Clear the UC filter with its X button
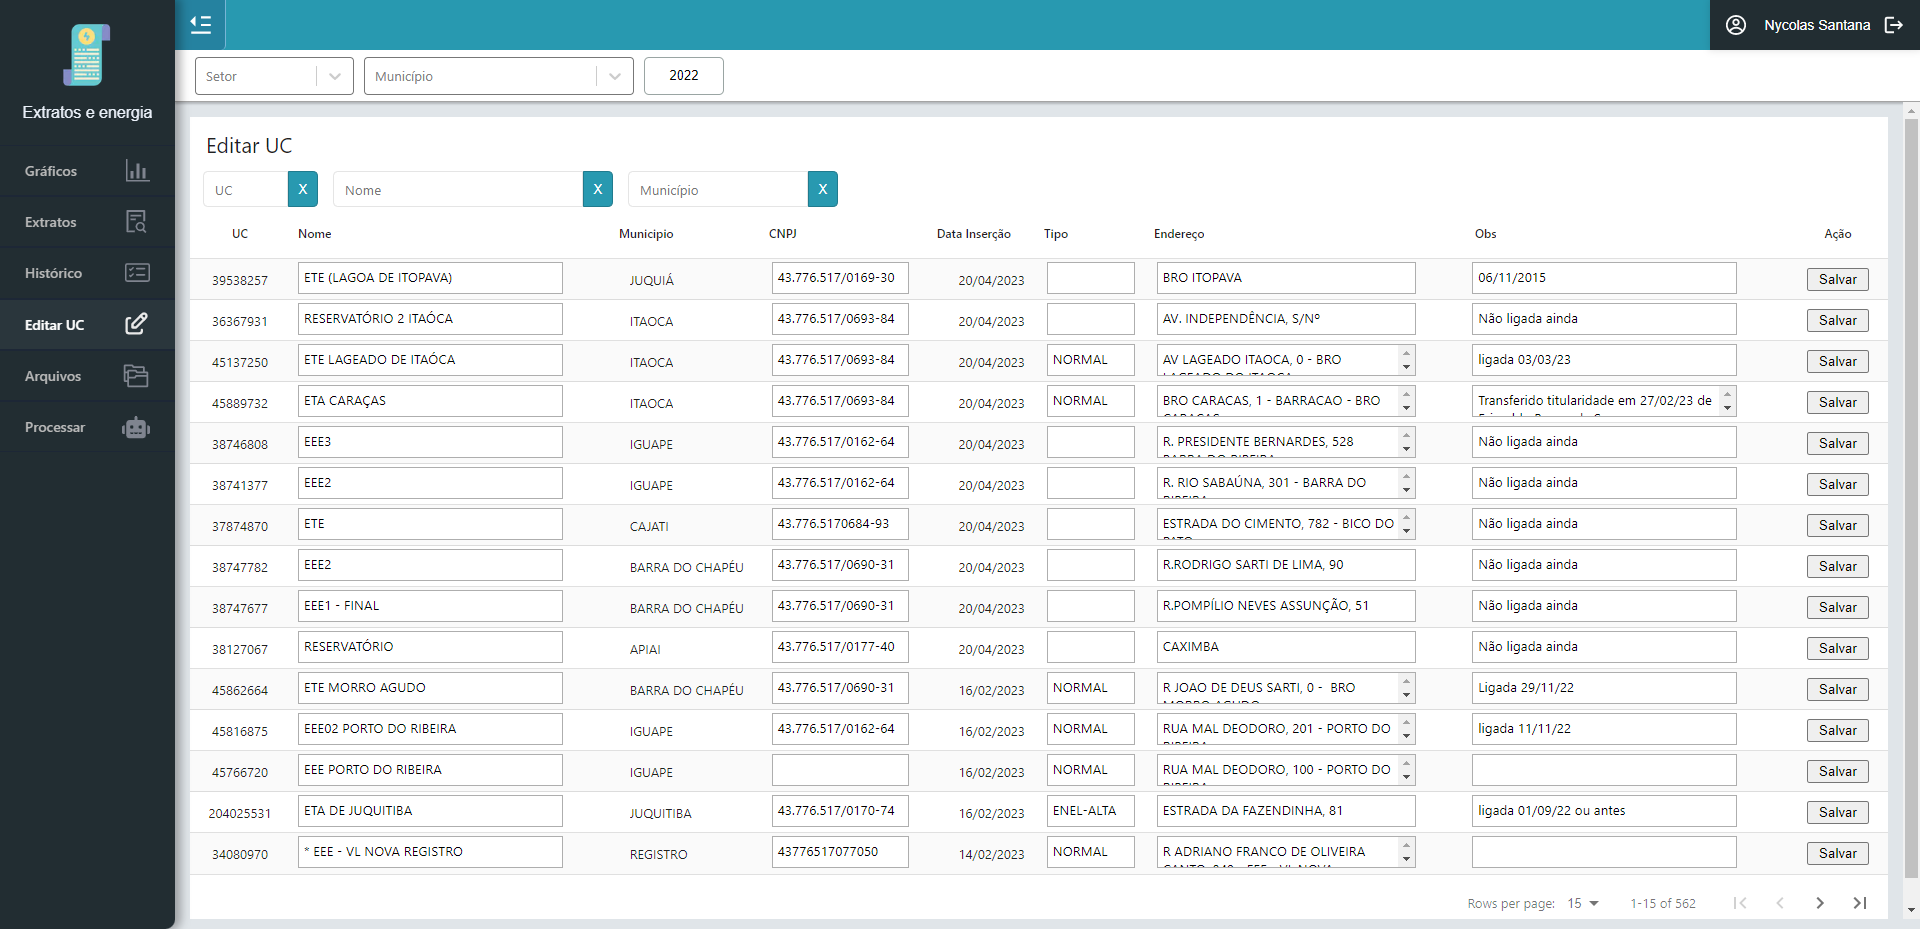Image resolution: width=1920 pixels, height=929 pixels. pyautogui.click(x=303, y=189)
